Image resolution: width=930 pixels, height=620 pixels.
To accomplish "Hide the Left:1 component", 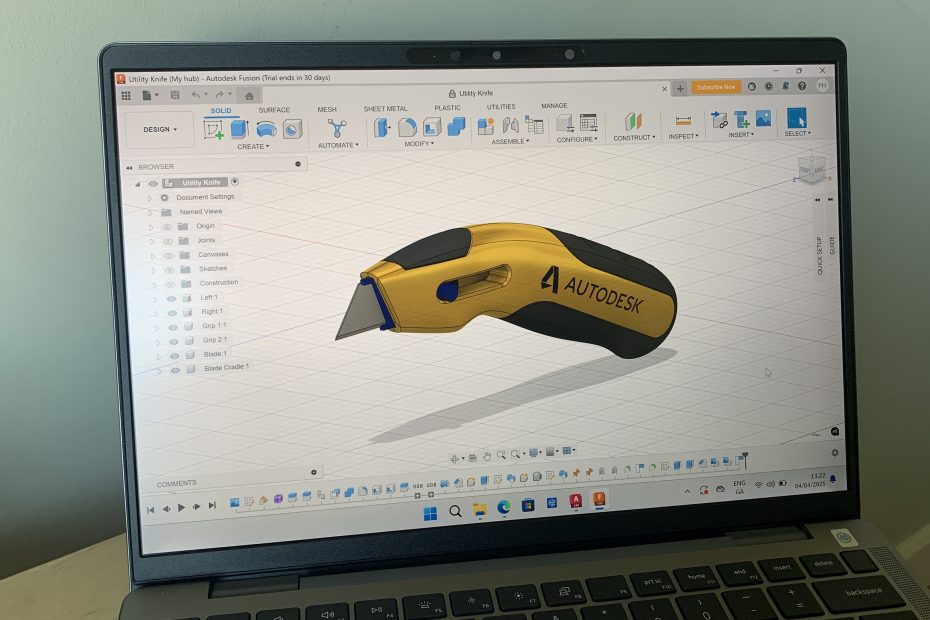I will point(171,299).
